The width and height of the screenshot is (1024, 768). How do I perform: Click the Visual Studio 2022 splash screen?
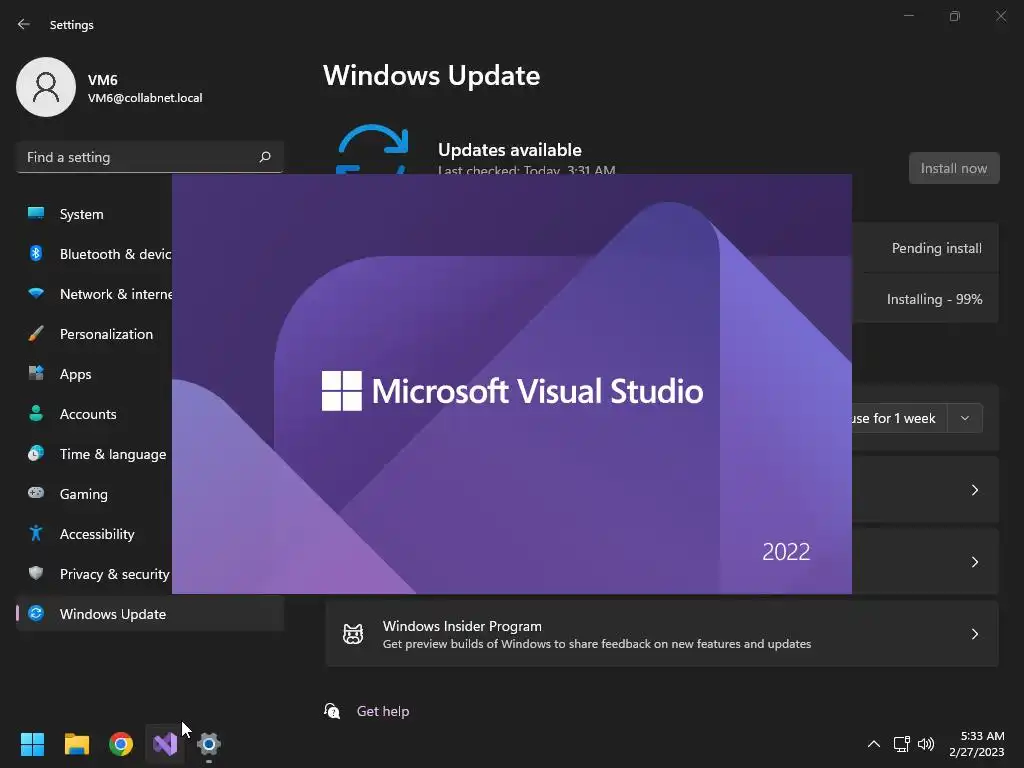click(x=512, y=384)
